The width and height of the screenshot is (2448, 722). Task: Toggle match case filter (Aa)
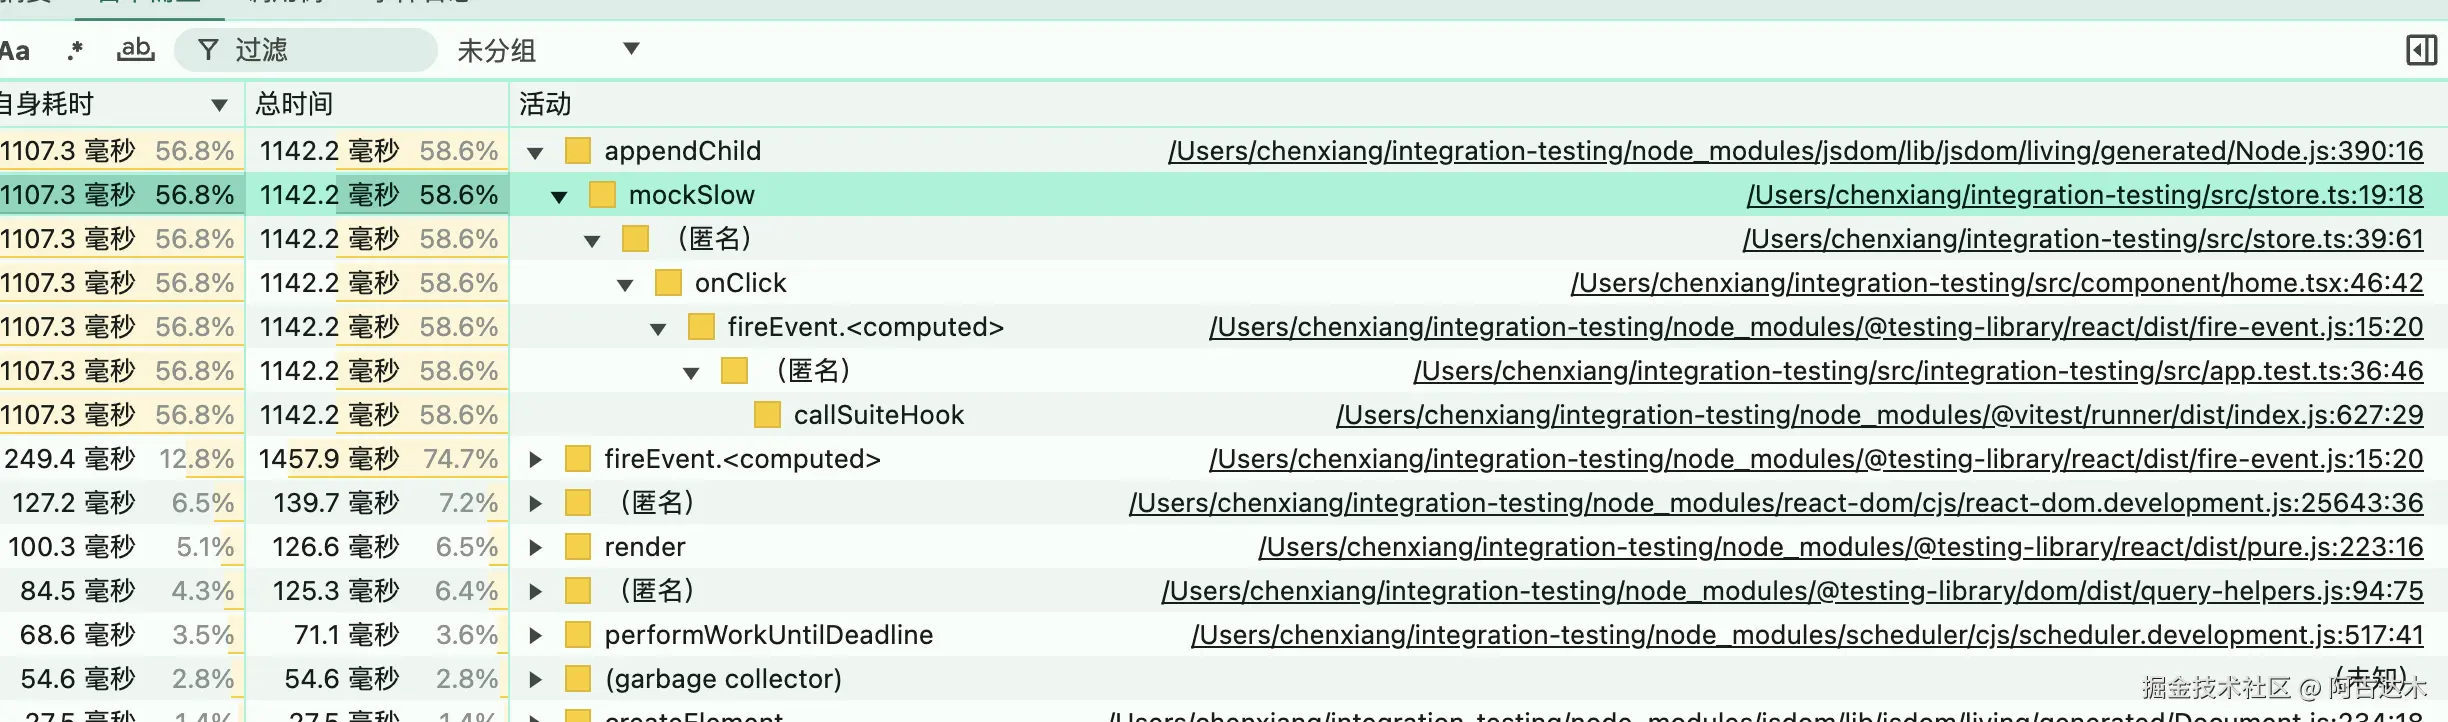coord(14,50)
